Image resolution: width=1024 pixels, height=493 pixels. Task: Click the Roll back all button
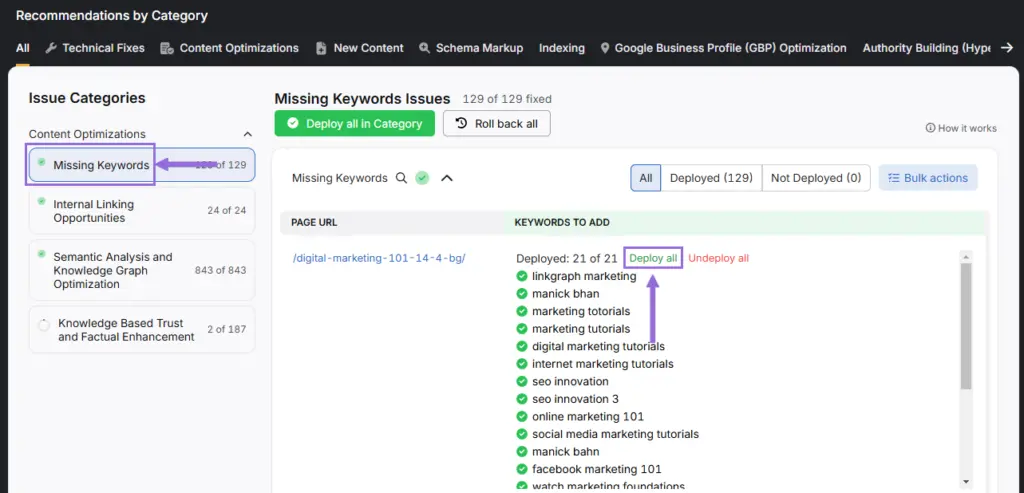[496, 123]
